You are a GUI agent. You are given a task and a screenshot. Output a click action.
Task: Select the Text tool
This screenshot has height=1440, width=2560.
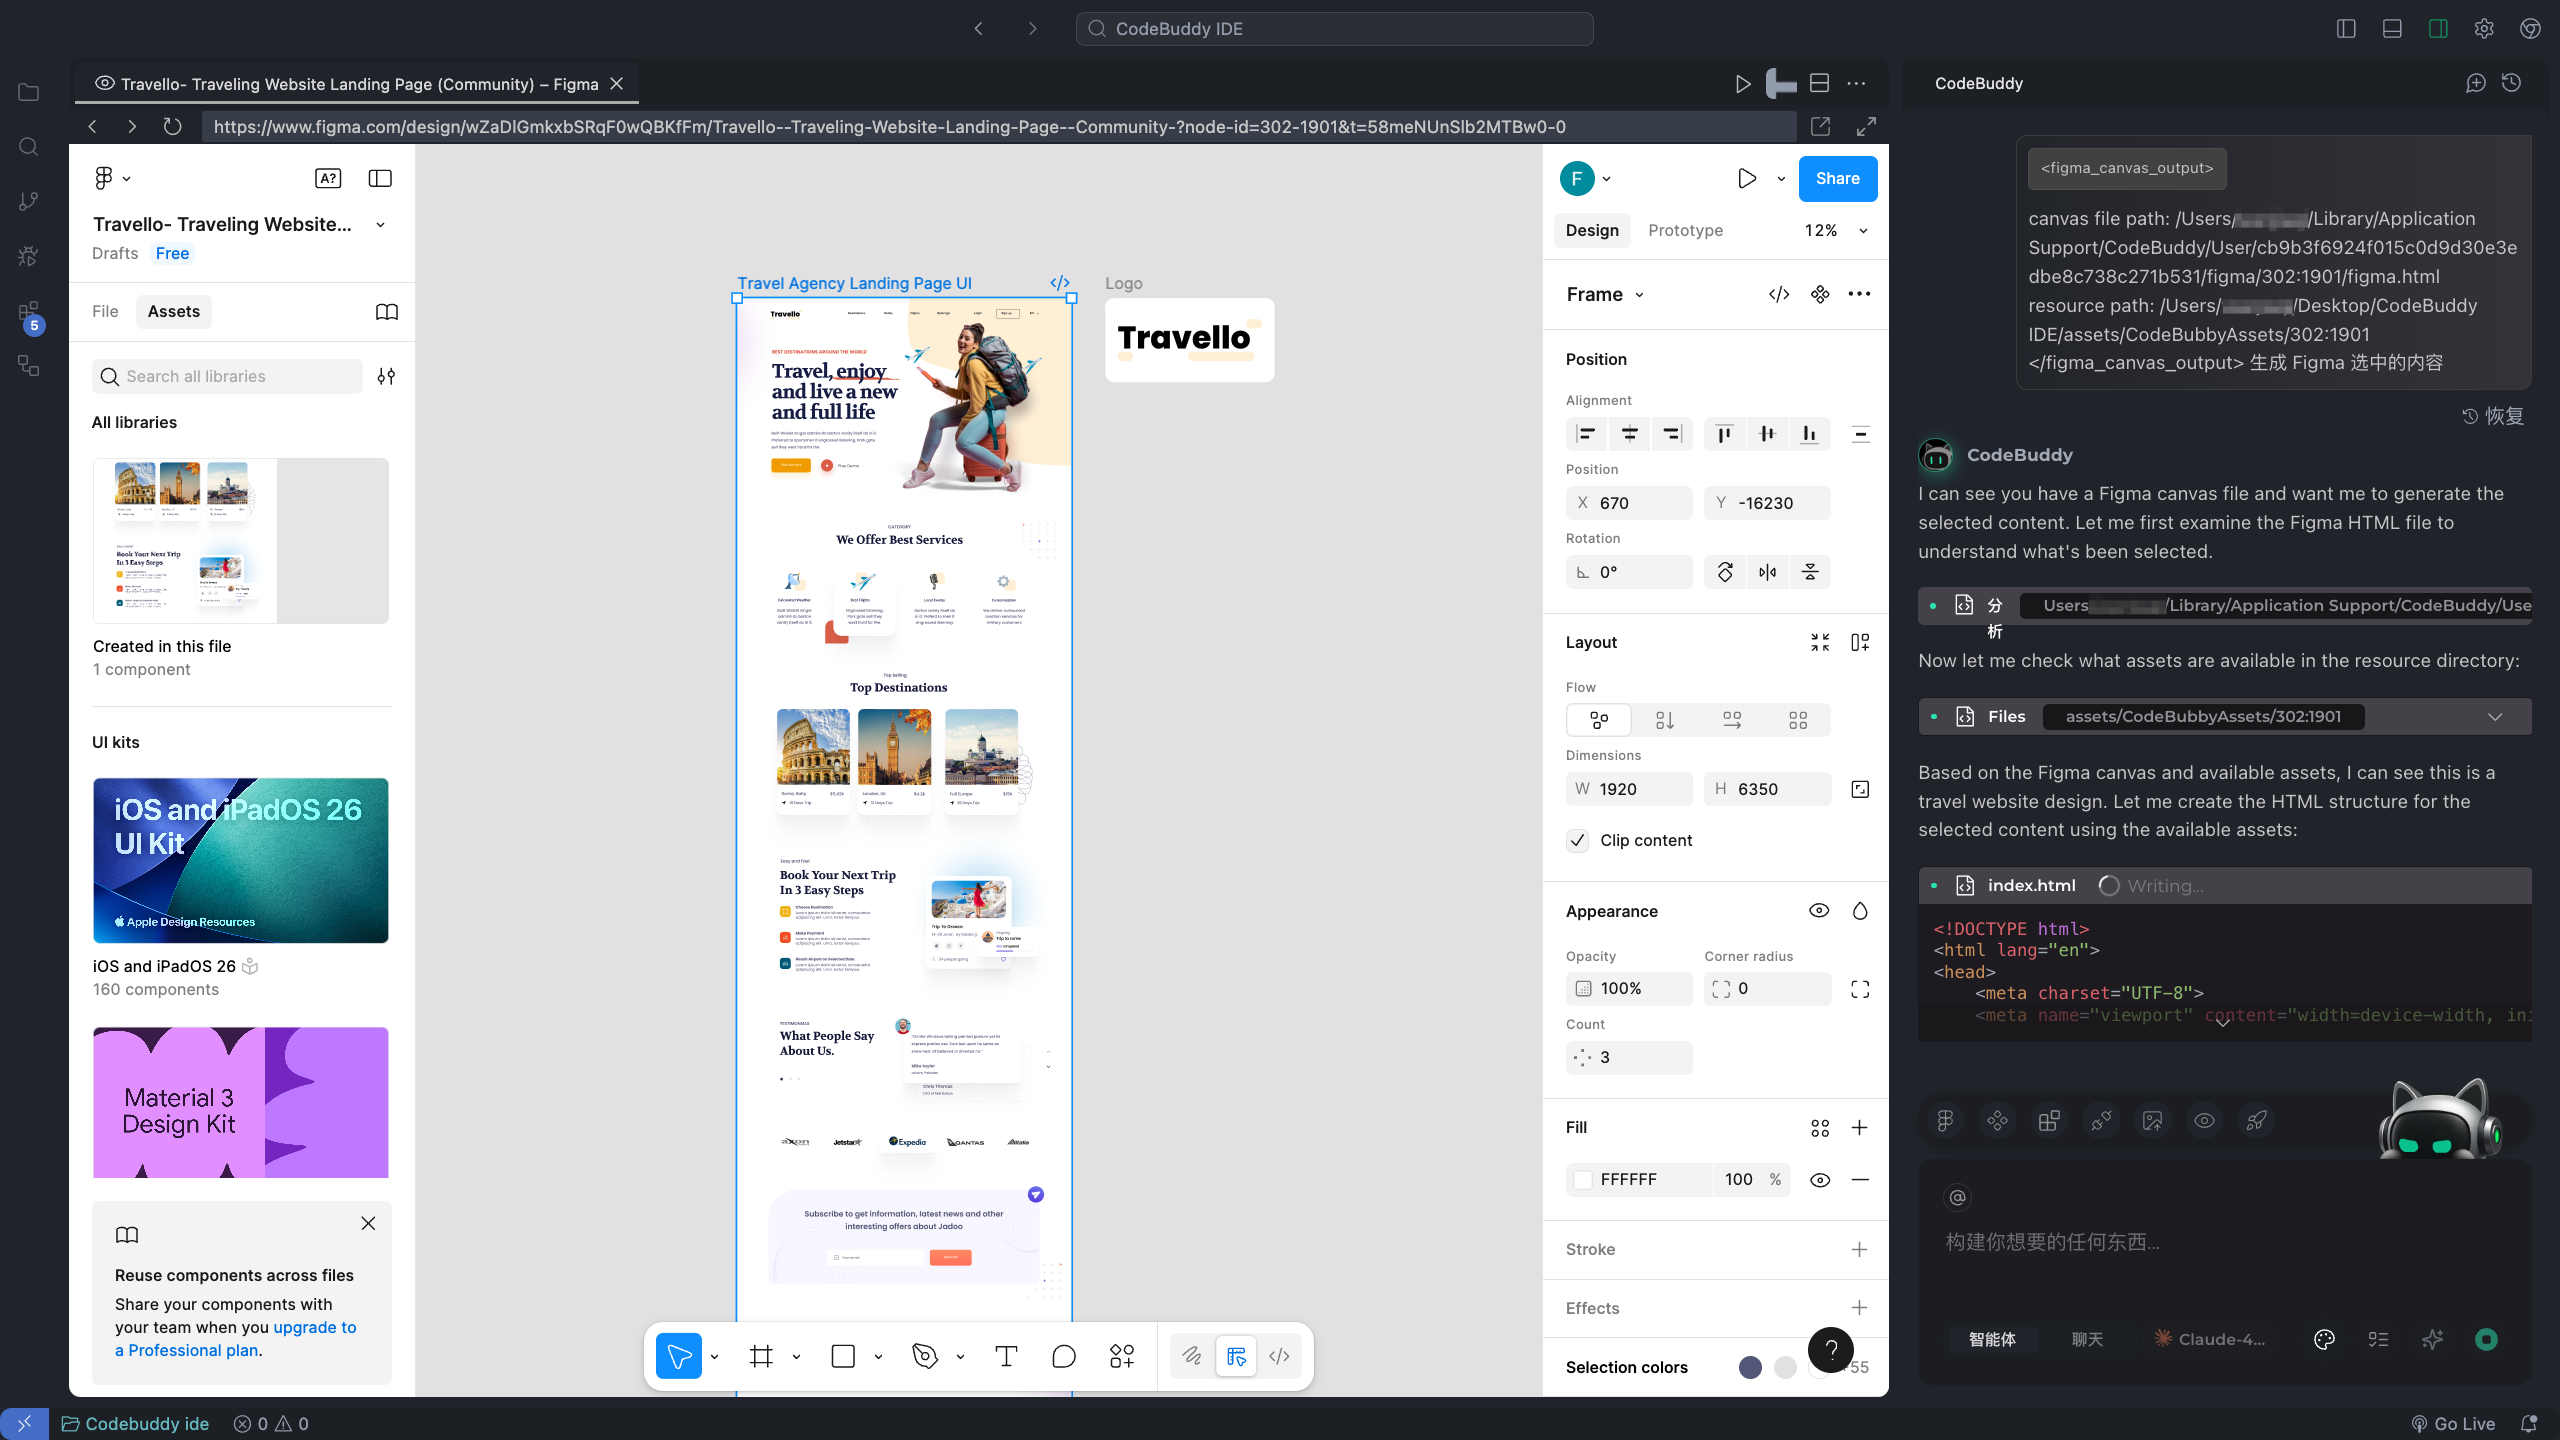pyautogui.click(x=1006, y=1356)
